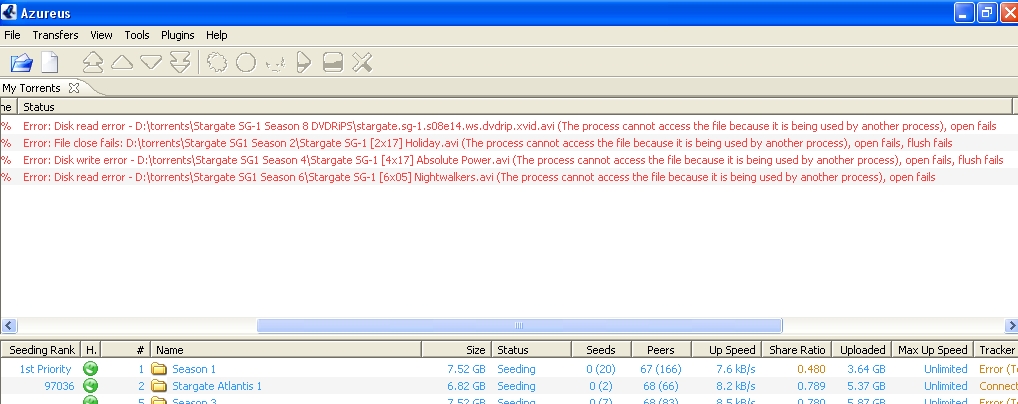Image resolution: width=1018 pixels, height=404 pixels.
Task: Sort by Up Speed column header
Action: point(726,349)
